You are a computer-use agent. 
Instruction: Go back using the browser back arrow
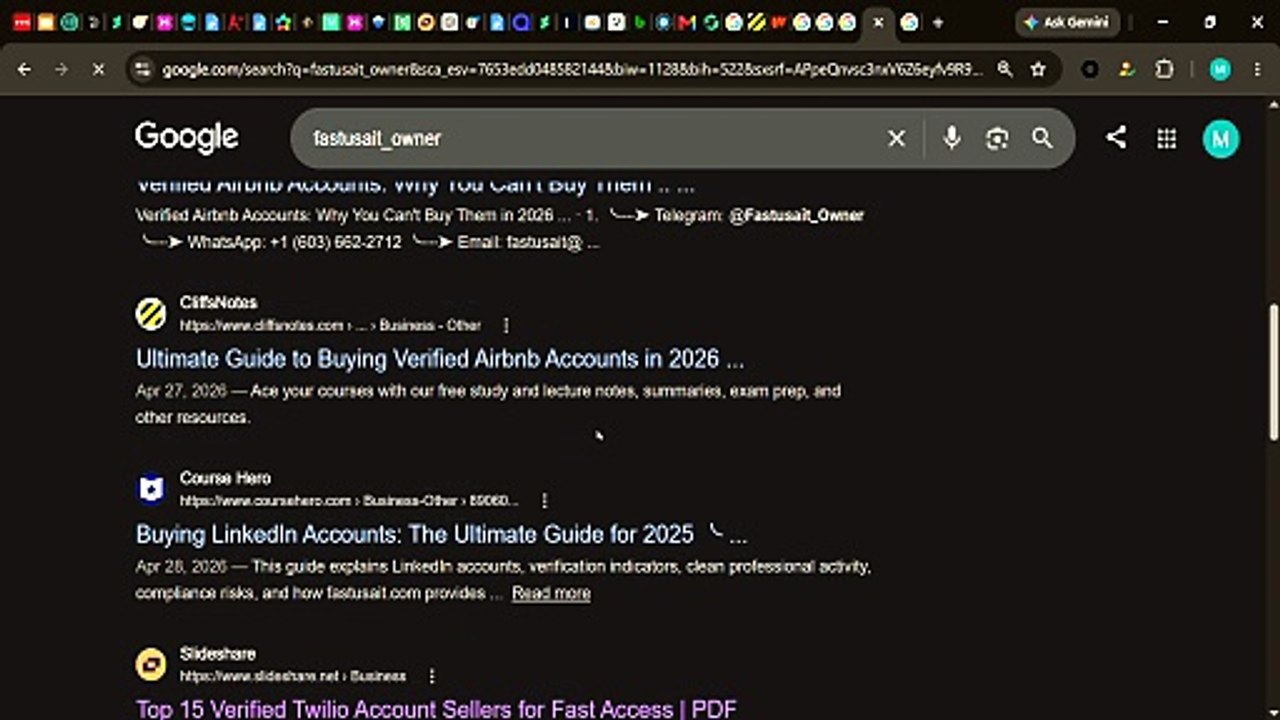pos(24,69)
